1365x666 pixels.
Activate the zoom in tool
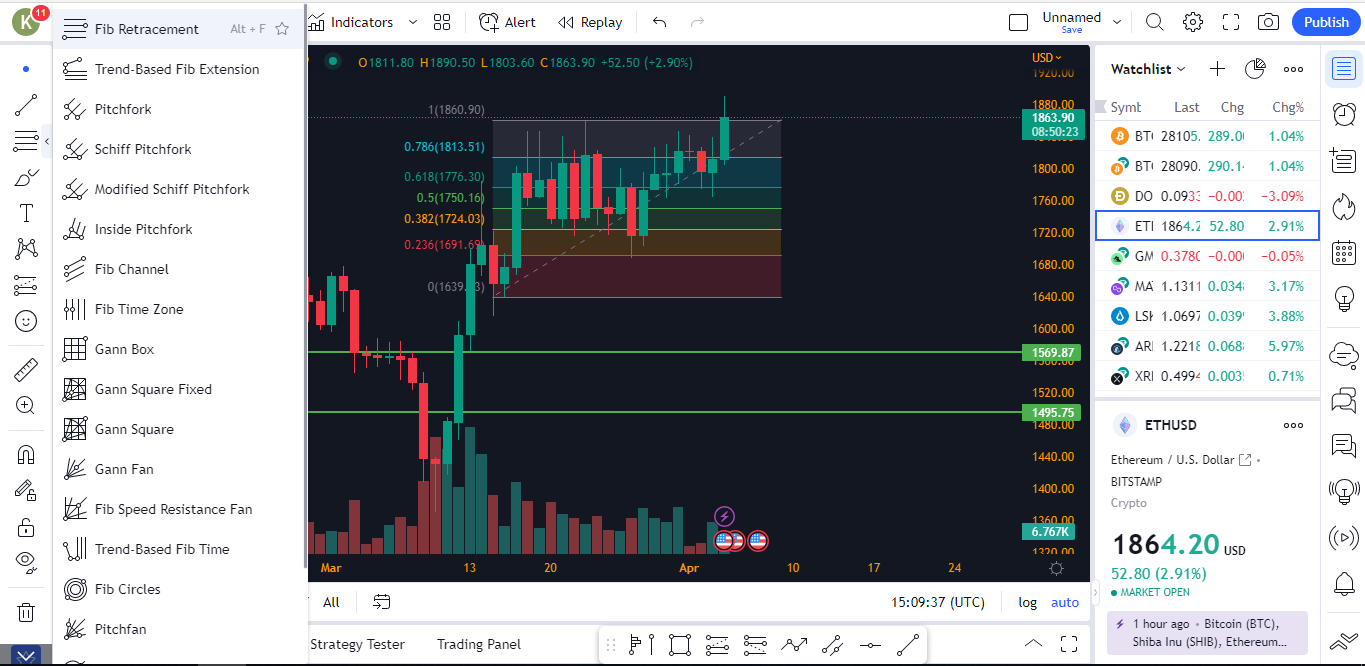pyautogui.click(x=26, y=405)
